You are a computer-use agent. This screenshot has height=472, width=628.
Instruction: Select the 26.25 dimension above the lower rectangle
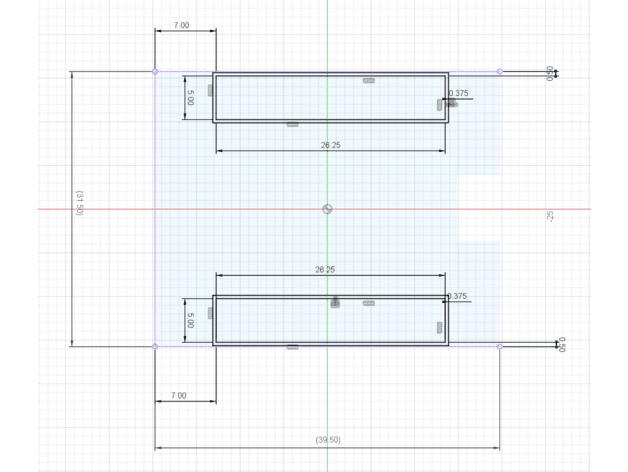click(x=325, y=270)
